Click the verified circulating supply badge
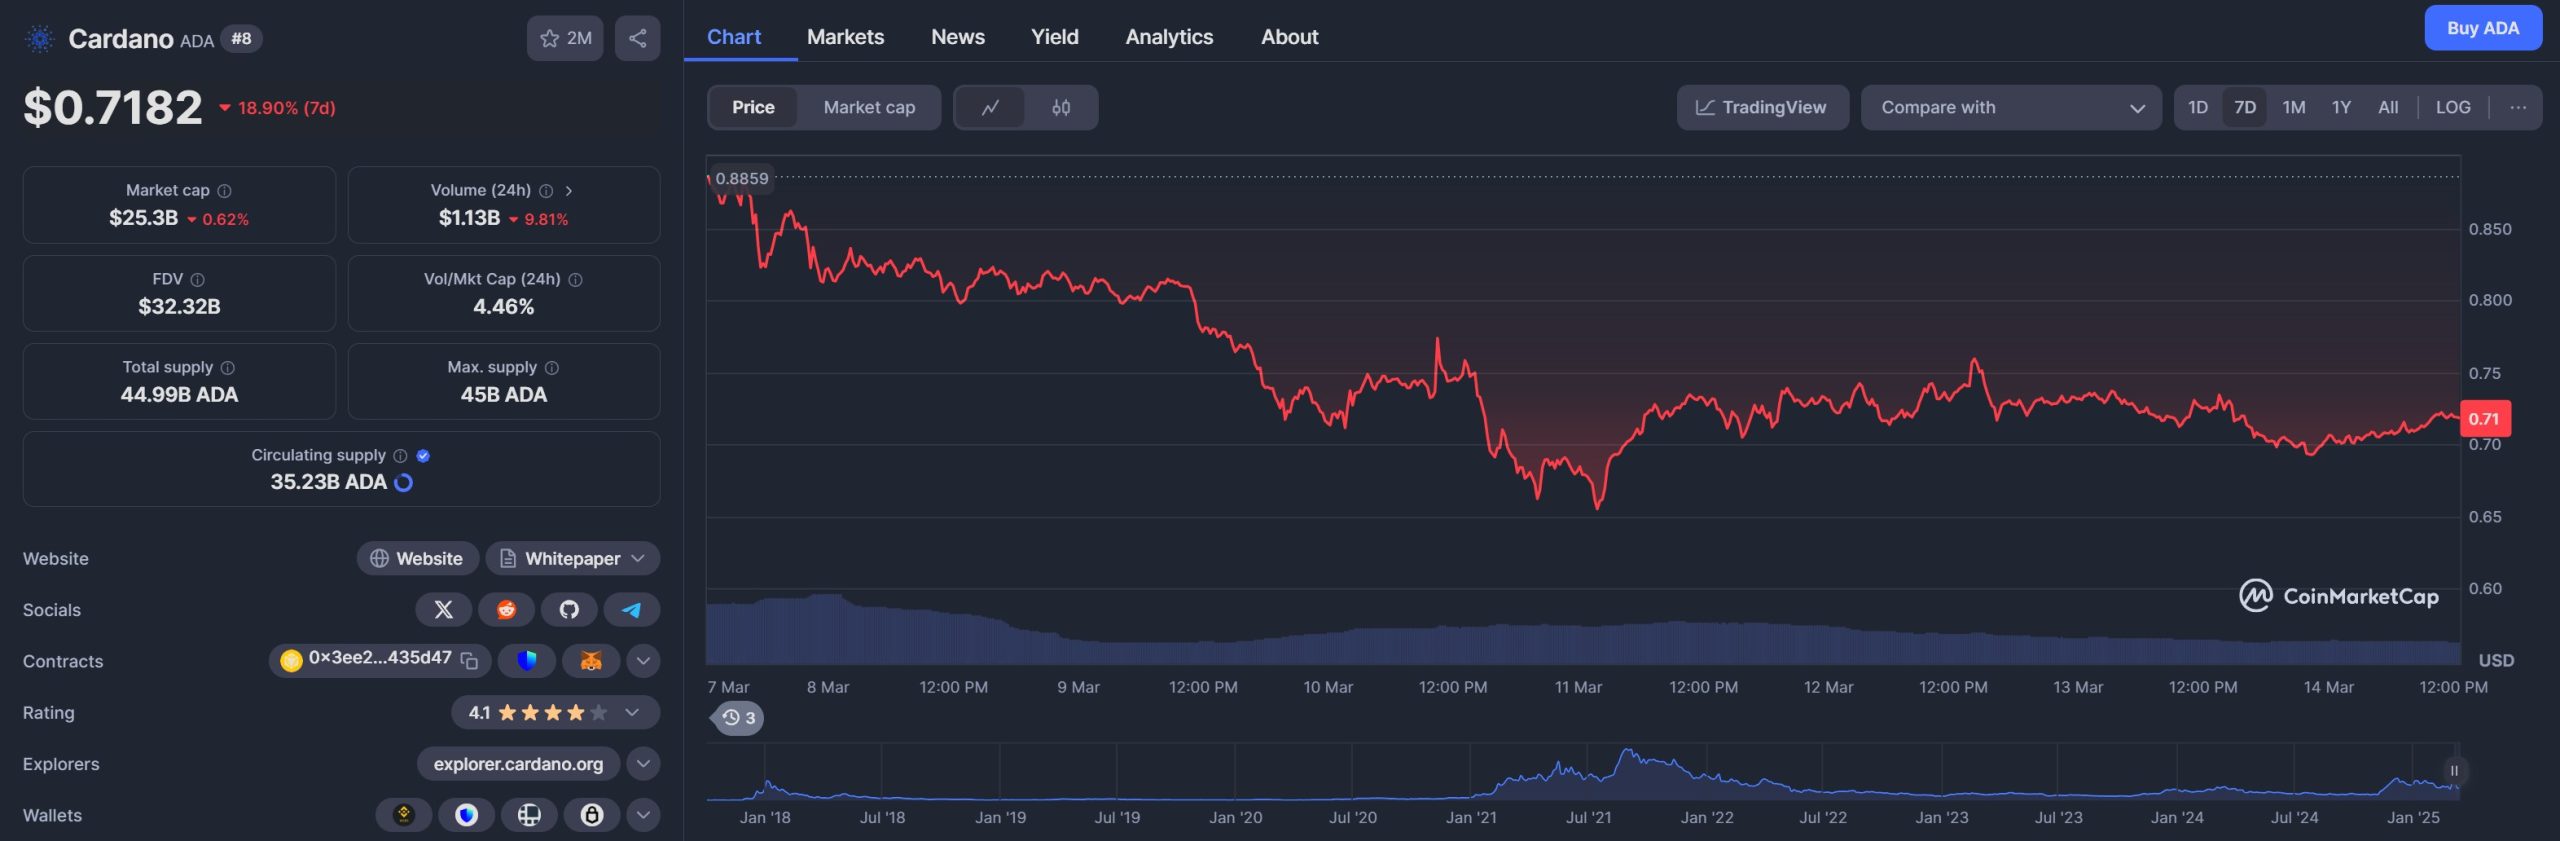This screenshot has height=841, width=2560. 424,456
